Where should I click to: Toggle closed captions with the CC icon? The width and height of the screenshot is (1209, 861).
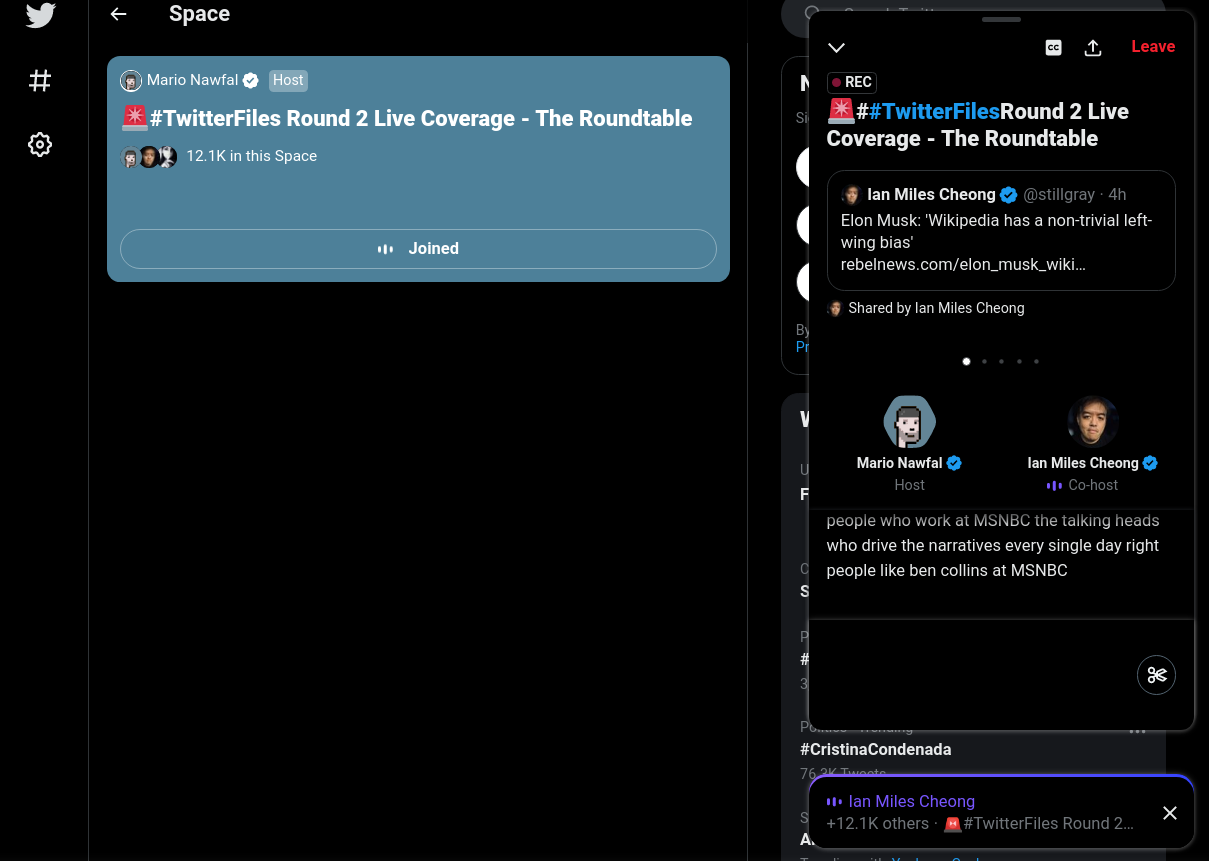(x=1053, y=47)
